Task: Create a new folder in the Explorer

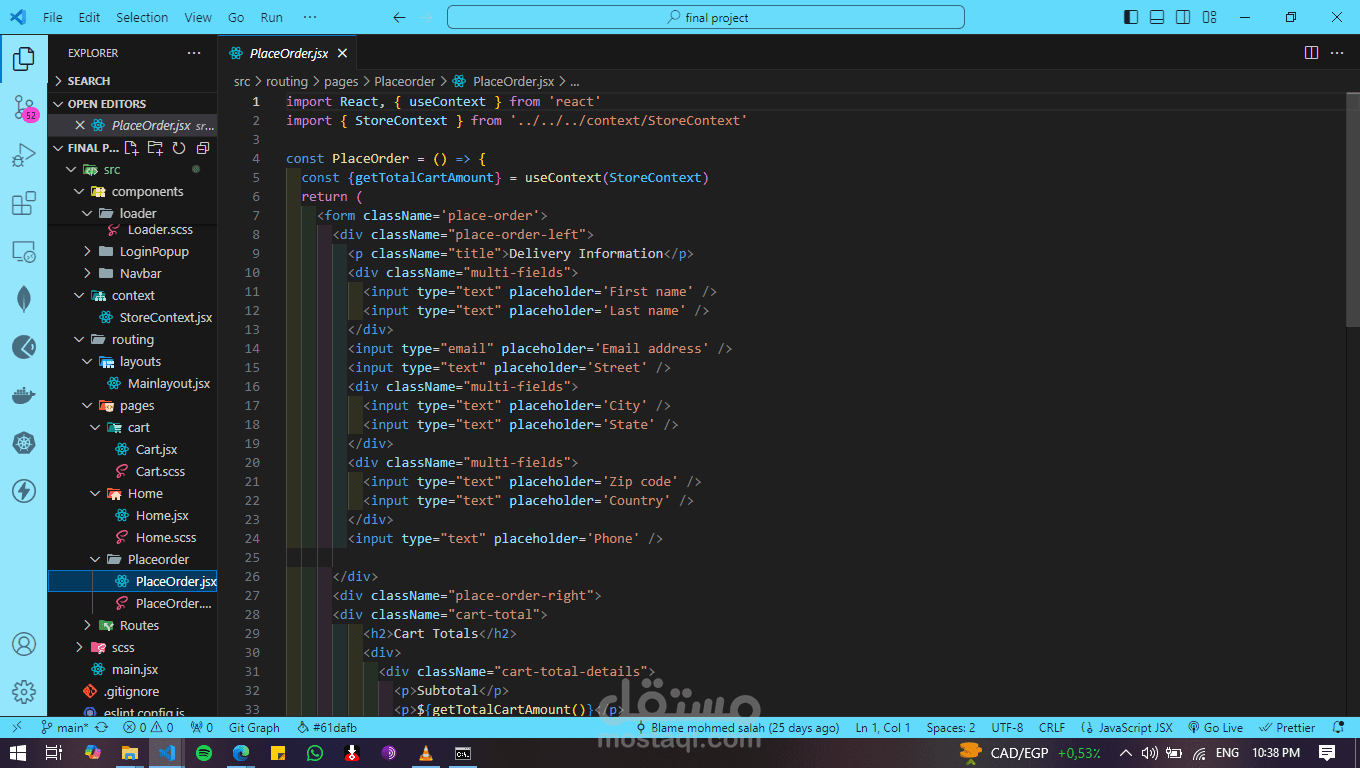Action: tap(155, 148)
